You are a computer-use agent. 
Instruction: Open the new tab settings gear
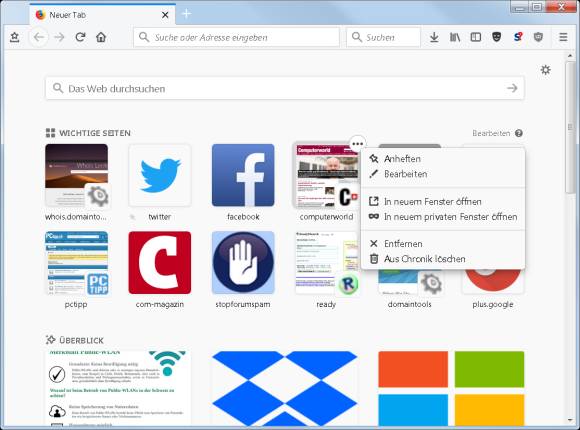[x=546, y=70]
